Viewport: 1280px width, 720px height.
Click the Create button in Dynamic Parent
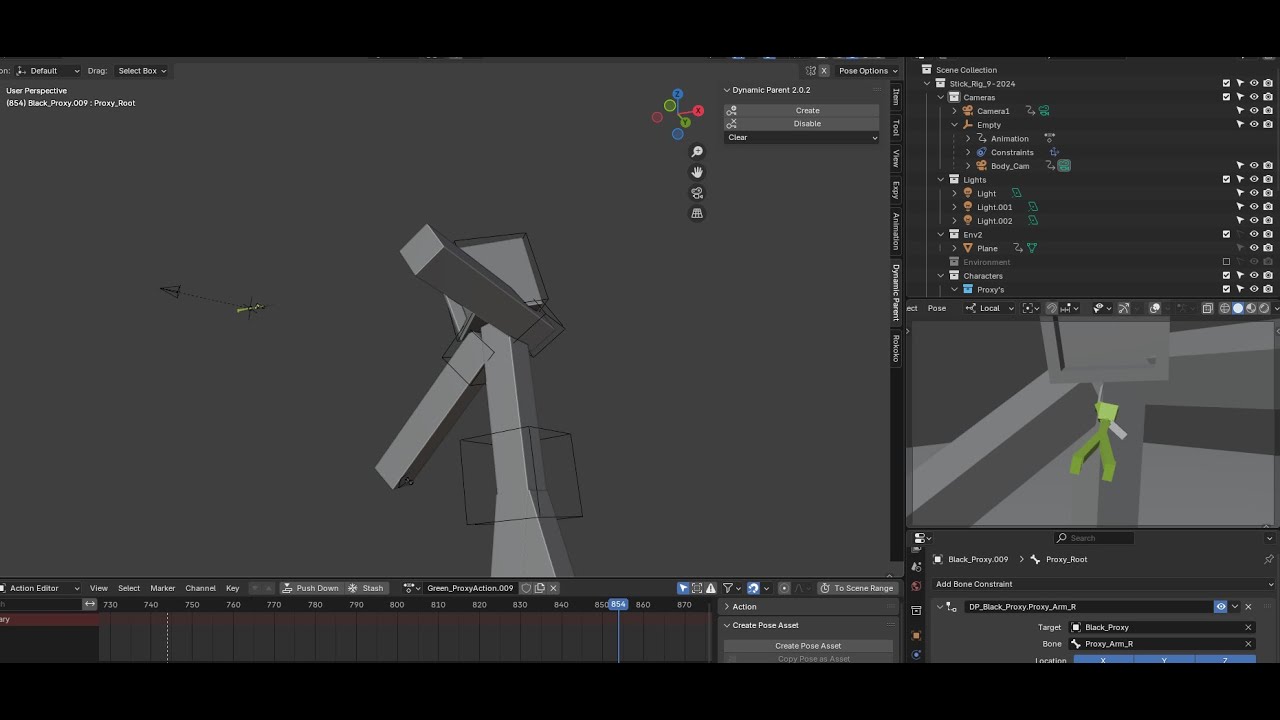pyautogui.click(x=802, y=111)
